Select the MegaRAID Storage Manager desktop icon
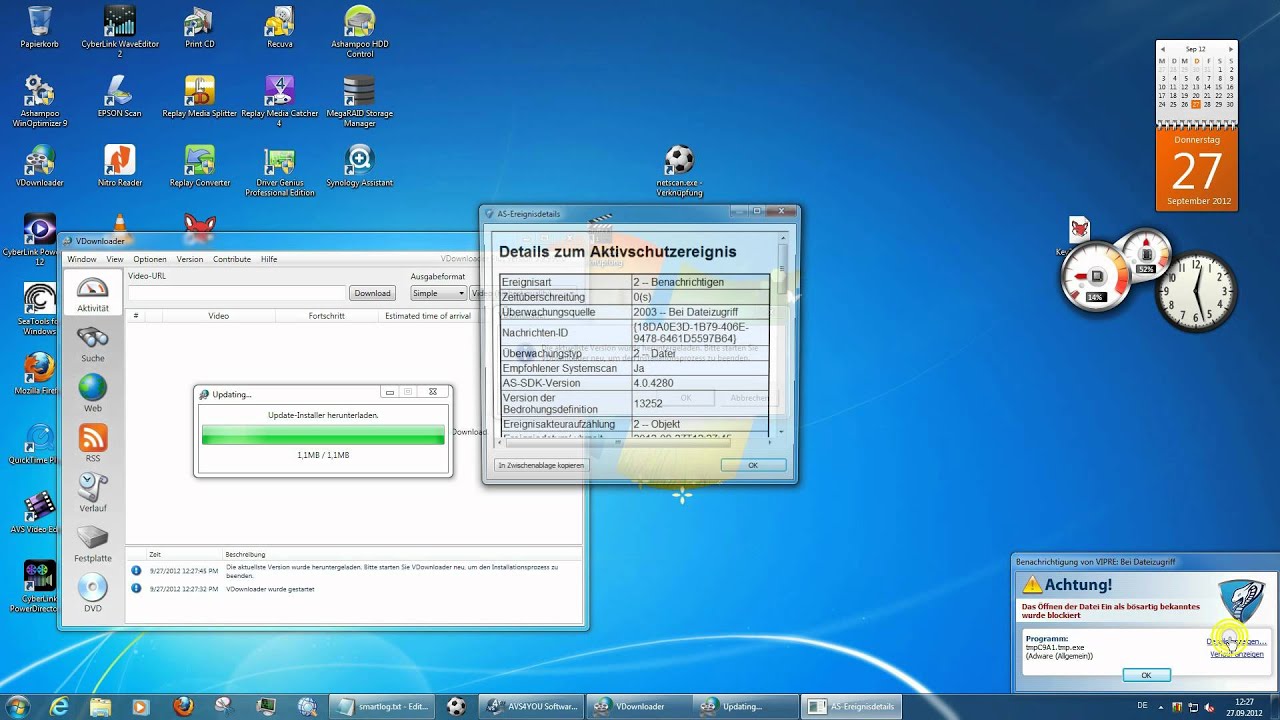The image size is (1280, 720). [x=360, y=101]
